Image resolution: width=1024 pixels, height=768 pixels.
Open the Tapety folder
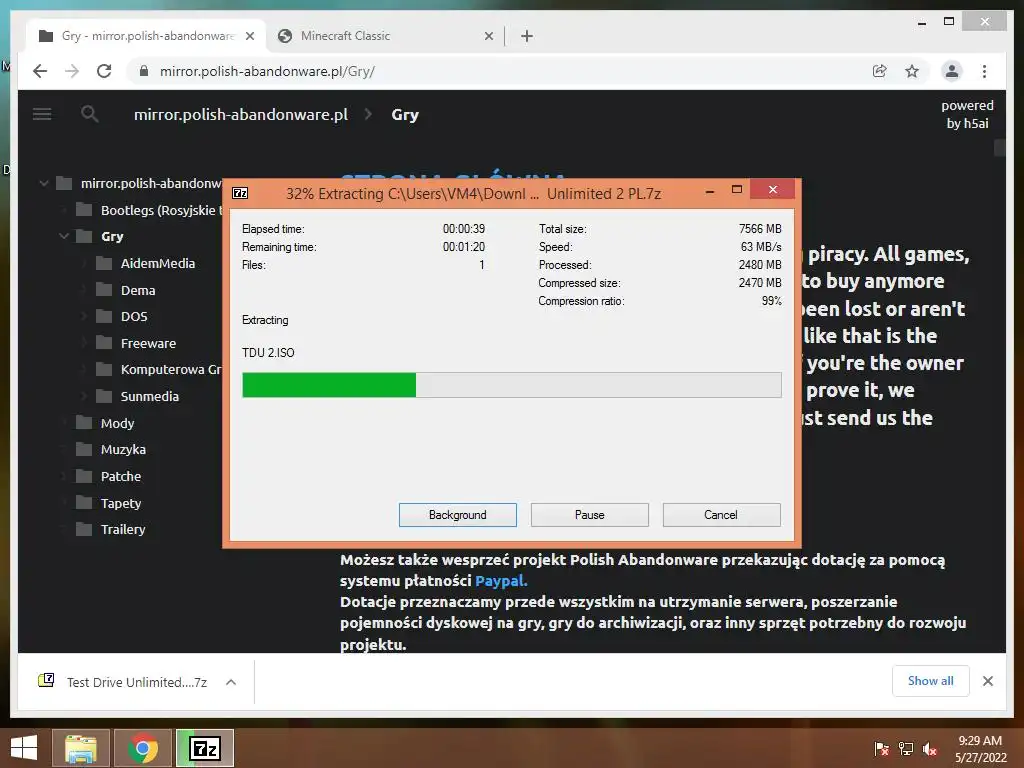121,503
